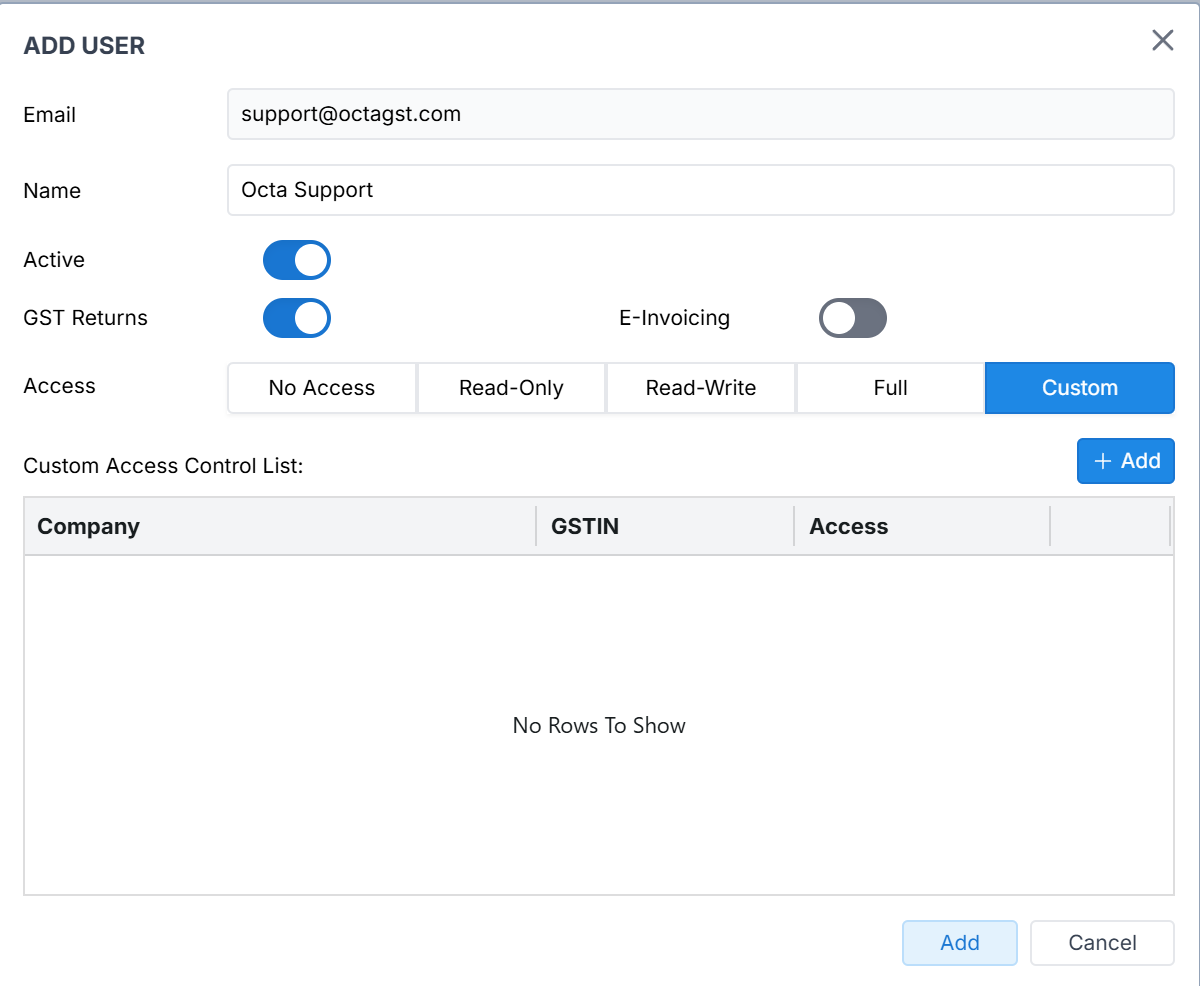Click the Access column header in grid
The width and height of the screenshot is (1200, 986).
848,526
